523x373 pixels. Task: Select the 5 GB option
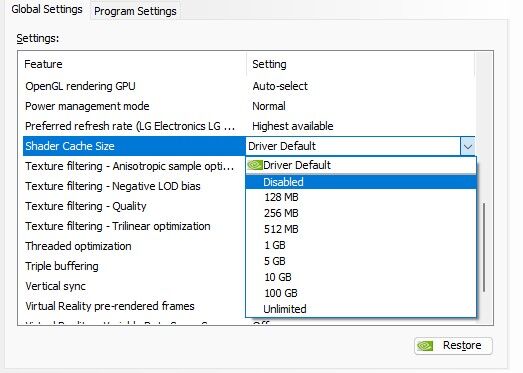pyautogui.click(x=361, y=261)
